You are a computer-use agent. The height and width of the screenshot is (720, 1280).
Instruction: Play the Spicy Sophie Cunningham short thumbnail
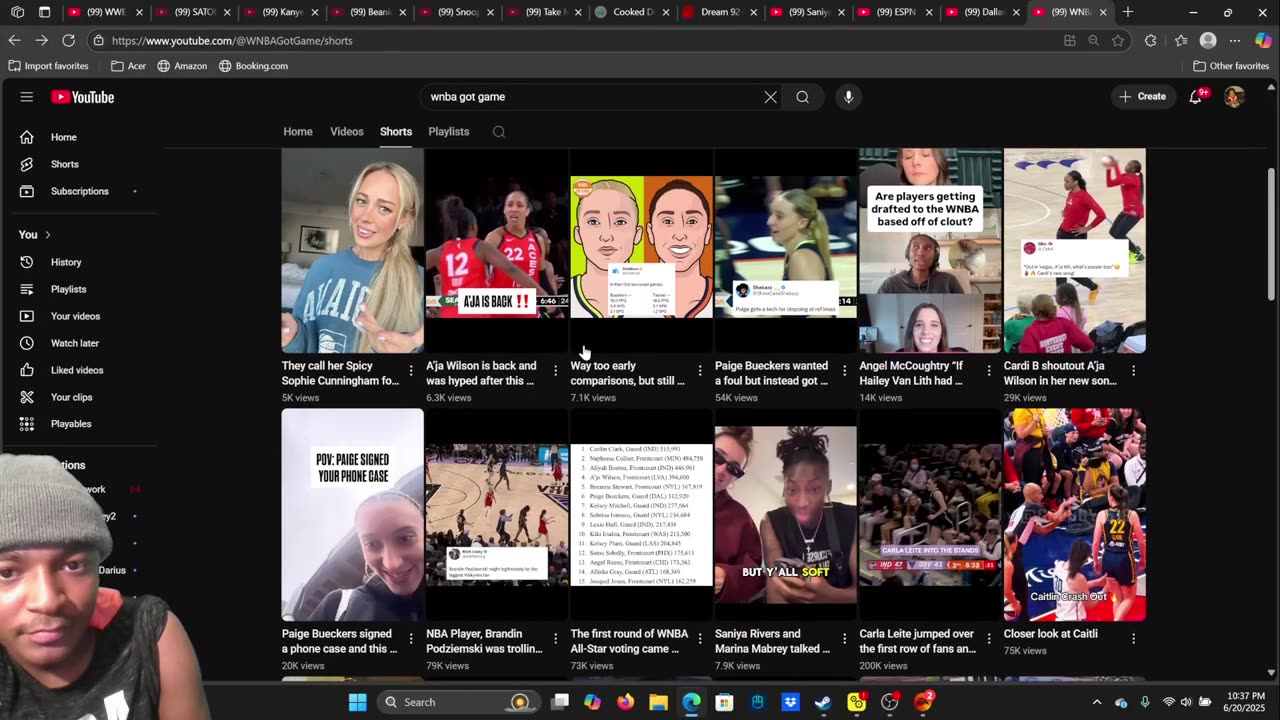352,251
